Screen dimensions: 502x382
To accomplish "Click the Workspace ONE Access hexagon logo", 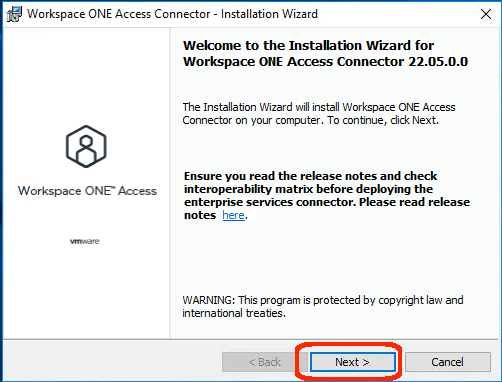I will 86,146.
